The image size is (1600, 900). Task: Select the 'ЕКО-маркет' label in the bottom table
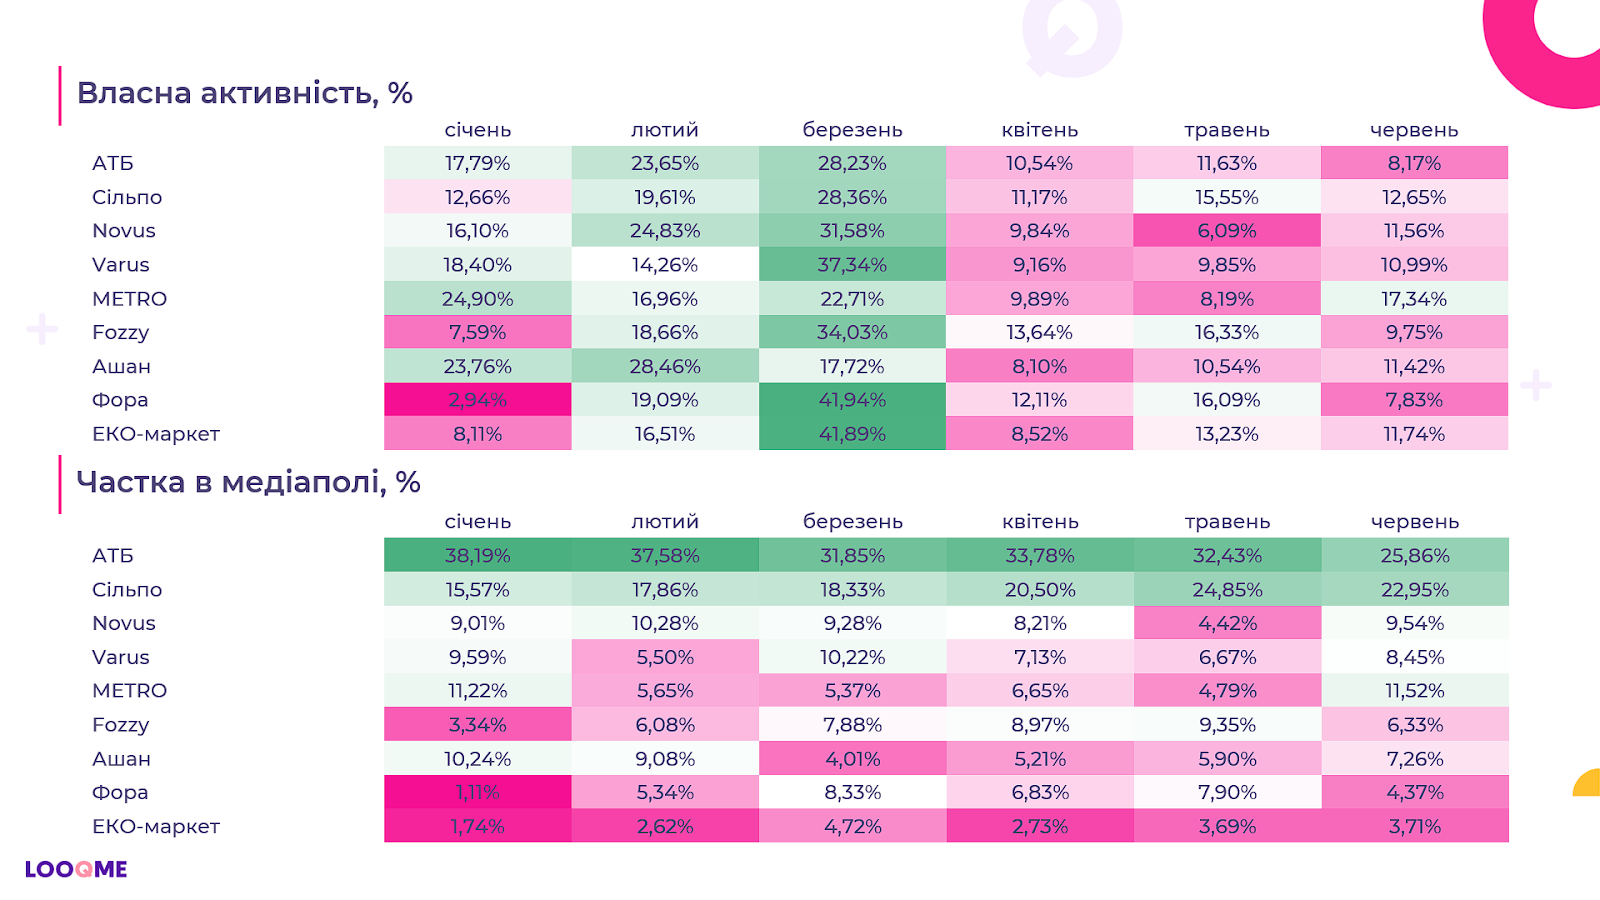pos(156,827)
